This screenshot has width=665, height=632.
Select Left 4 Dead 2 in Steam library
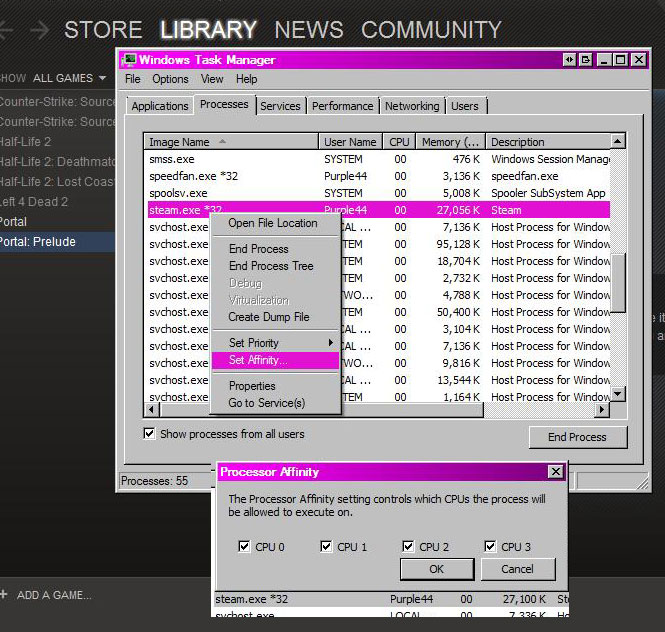pos(57,201)
